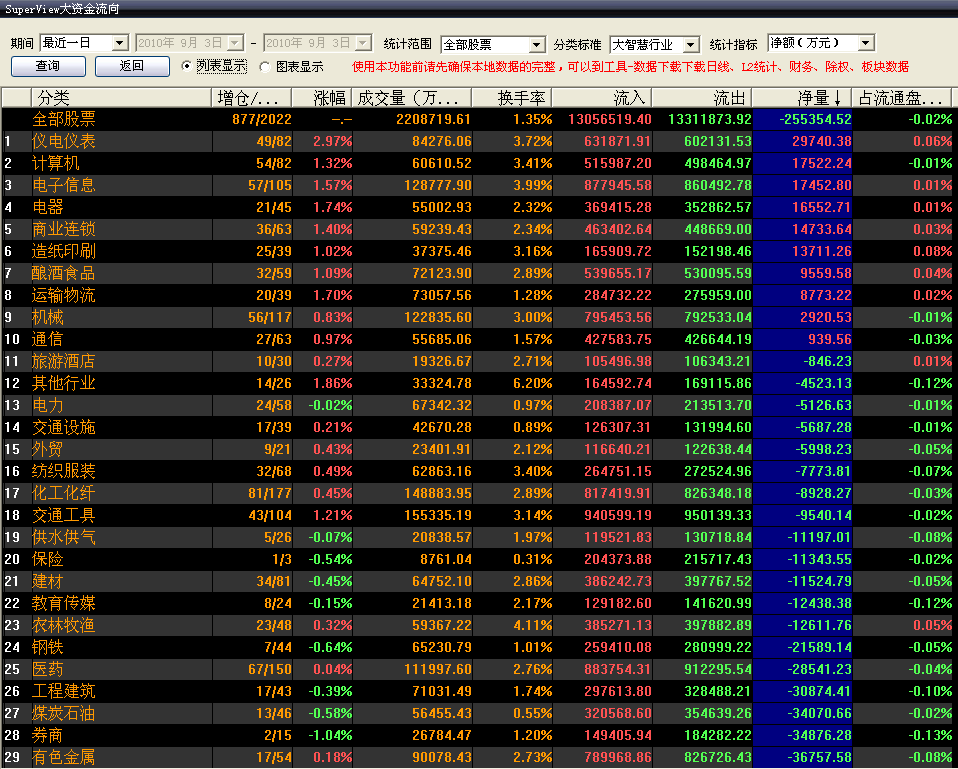
Task: Open the end date picker dropdown
Action: 364,43
